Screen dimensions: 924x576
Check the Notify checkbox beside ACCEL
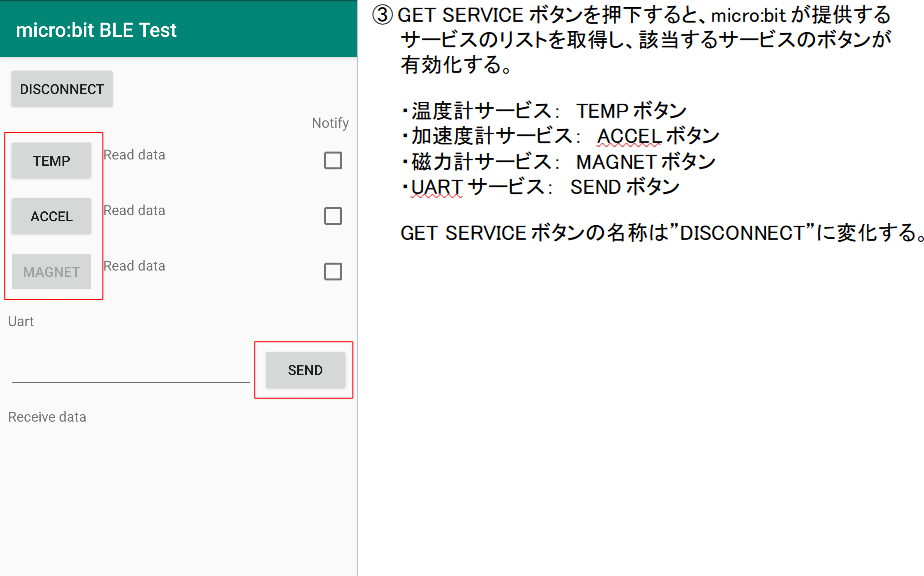[x=333, y=216]
